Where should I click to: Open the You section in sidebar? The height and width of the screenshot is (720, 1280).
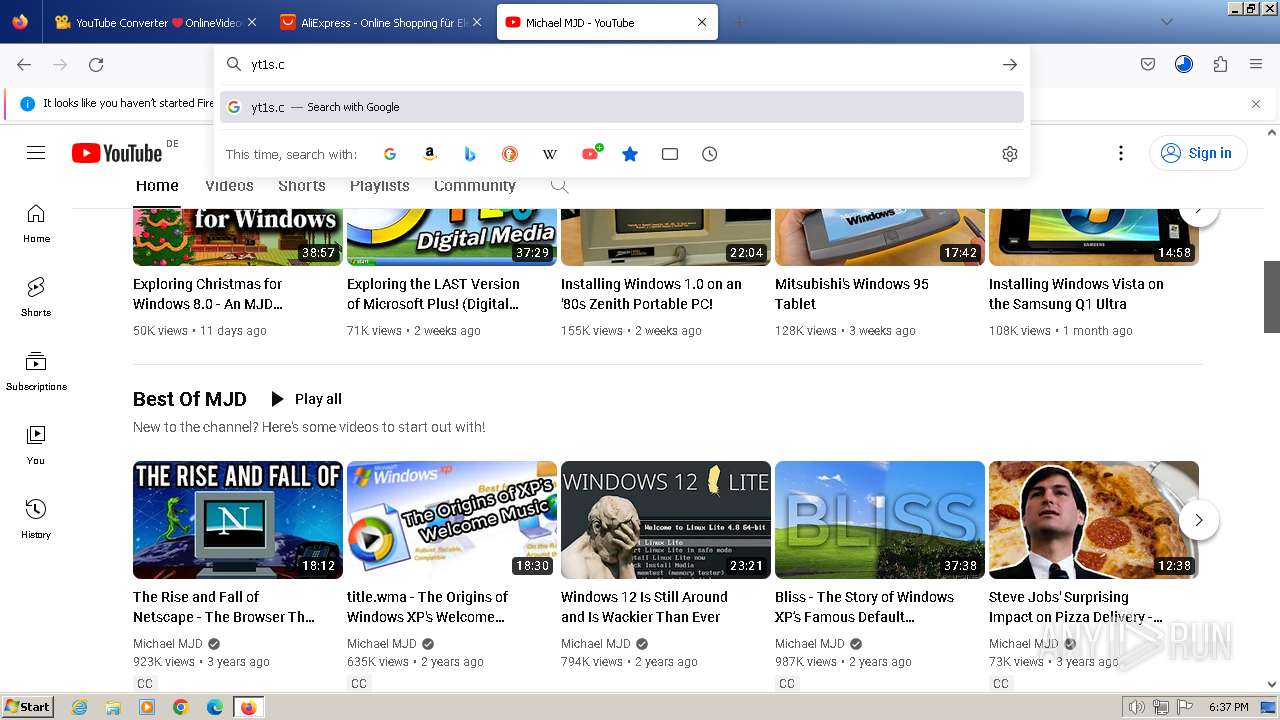(36, 446)
